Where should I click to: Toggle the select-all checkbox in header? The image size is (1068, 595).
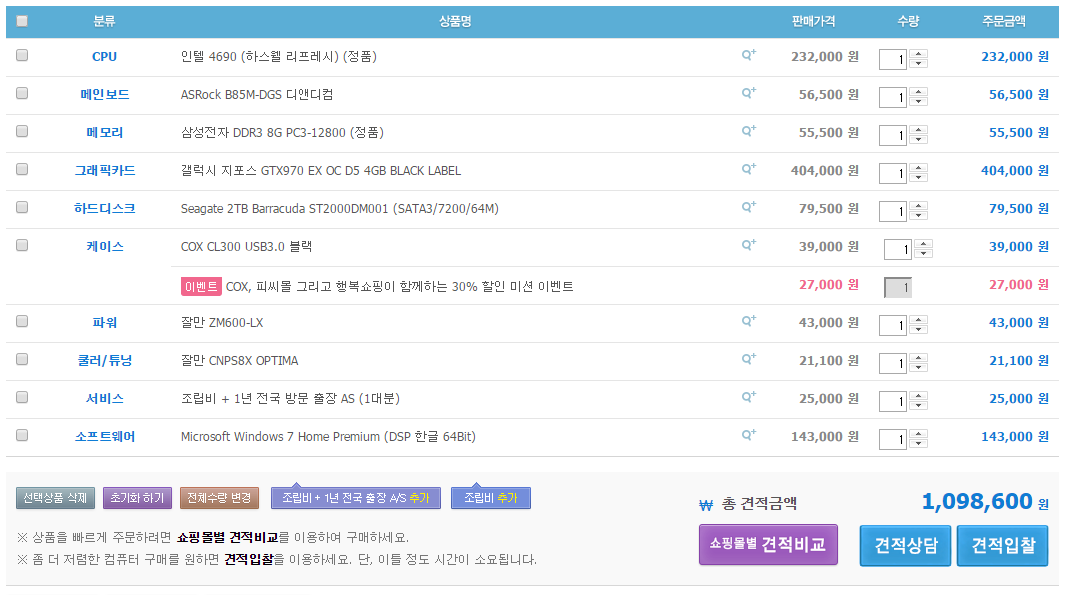(x=22, y=21)
